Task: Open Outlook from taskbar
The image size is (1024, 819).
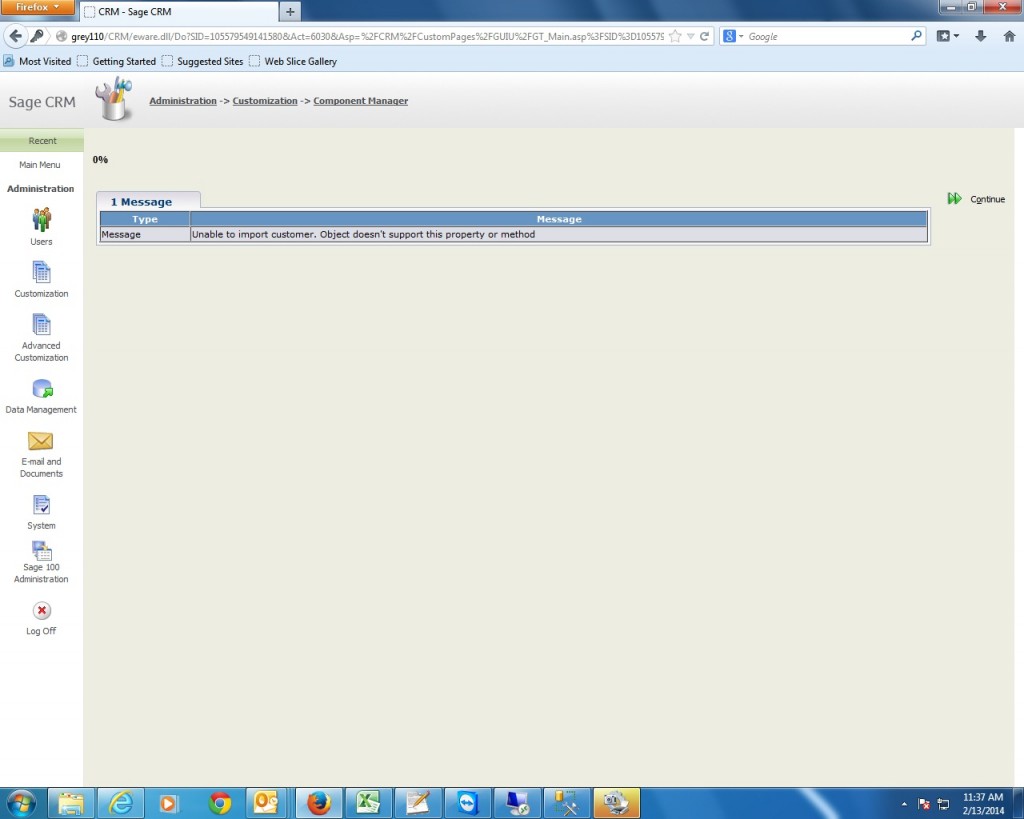Action: point(266,803)
